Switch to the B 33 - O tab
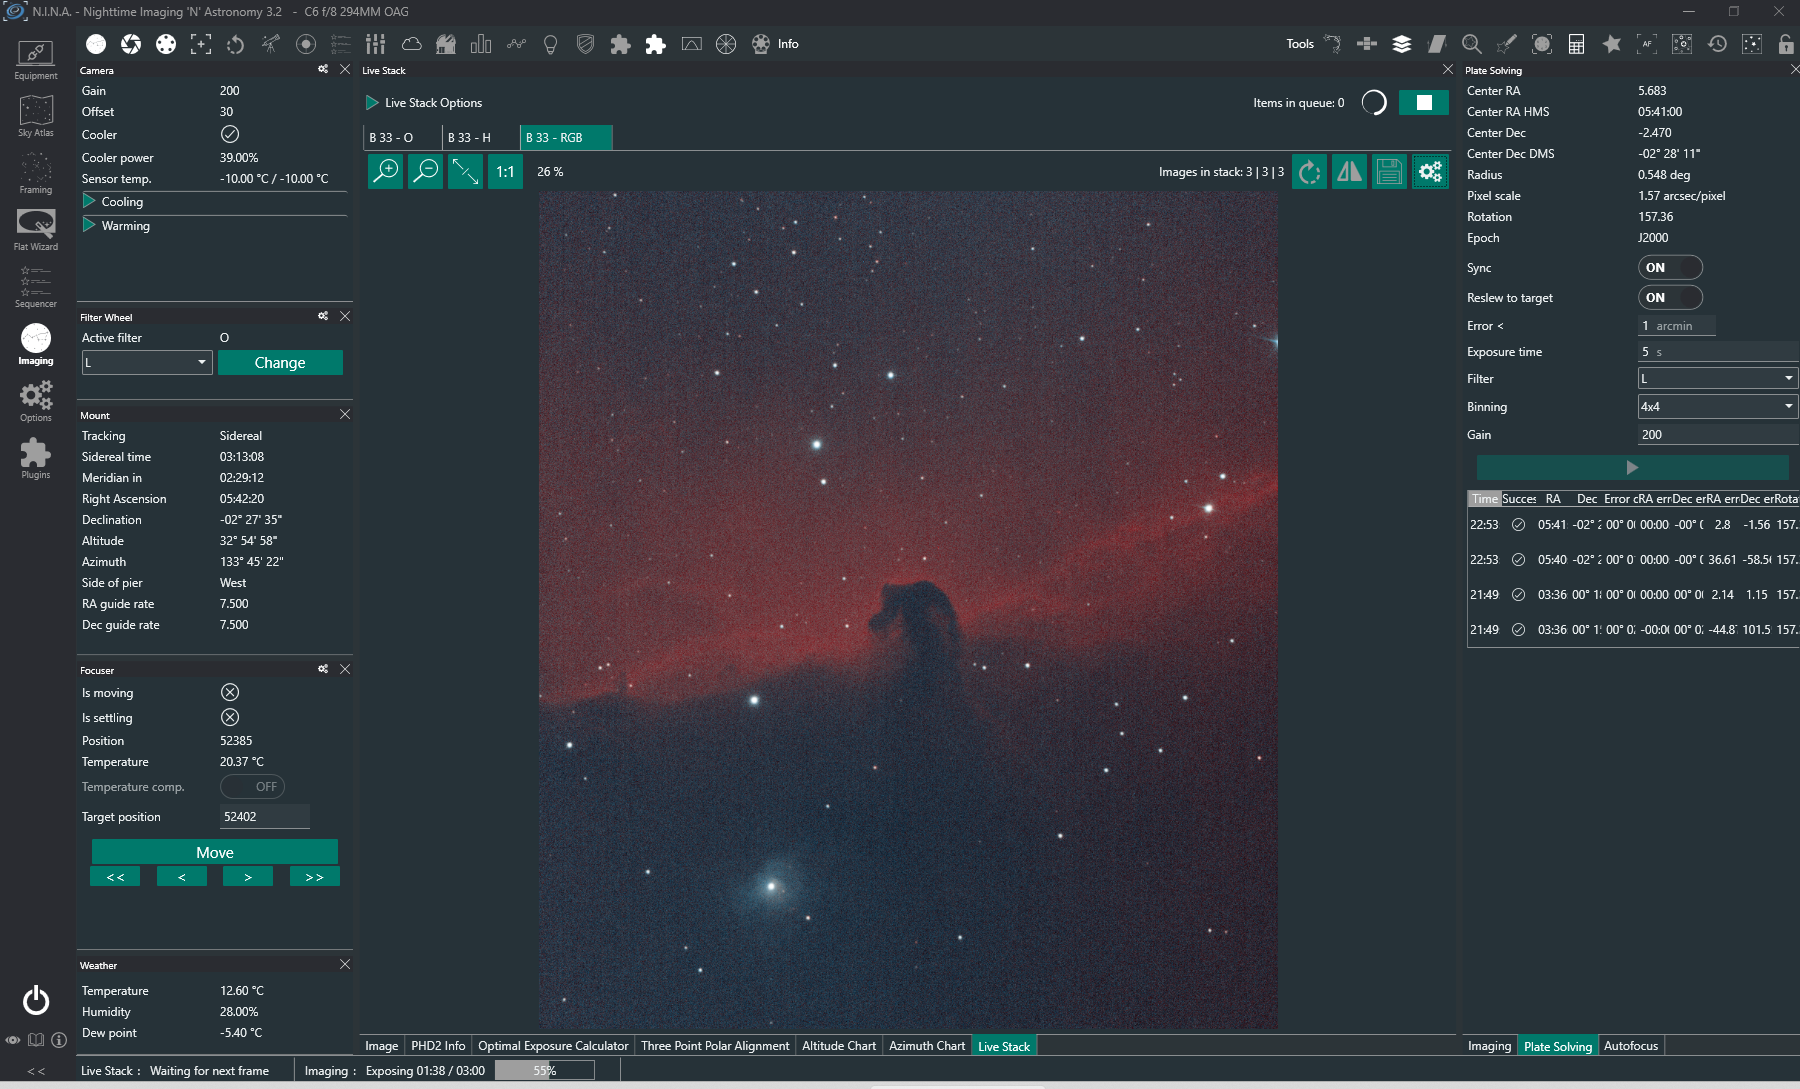 [402, 138]
